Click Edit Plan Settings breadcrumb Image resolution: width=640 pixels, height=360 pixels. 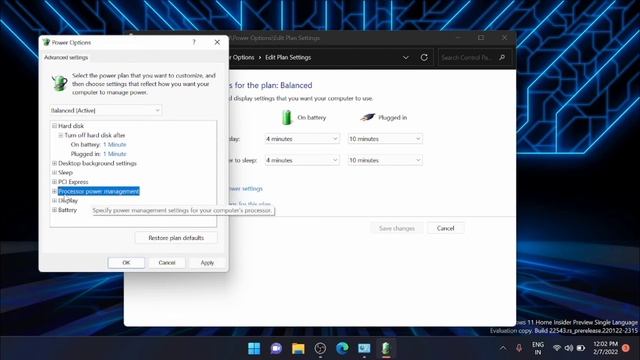pos(288,58)
